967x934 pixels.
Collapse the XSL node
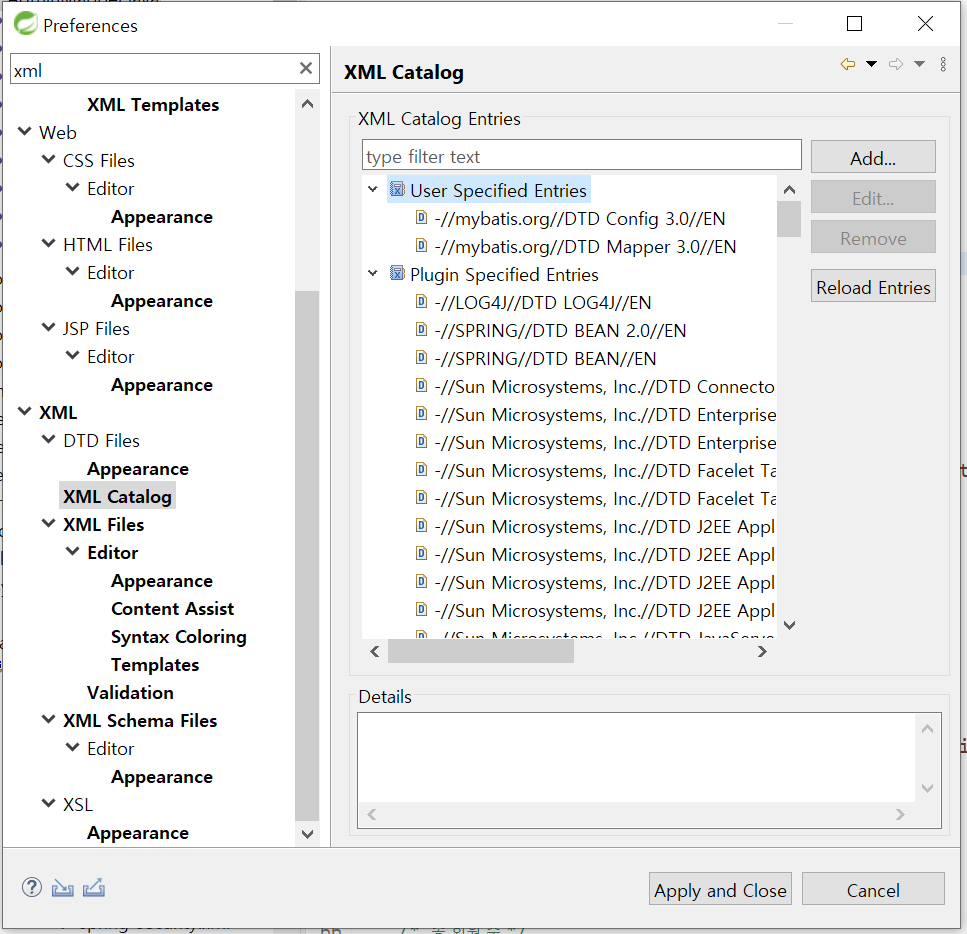point(49,803)
